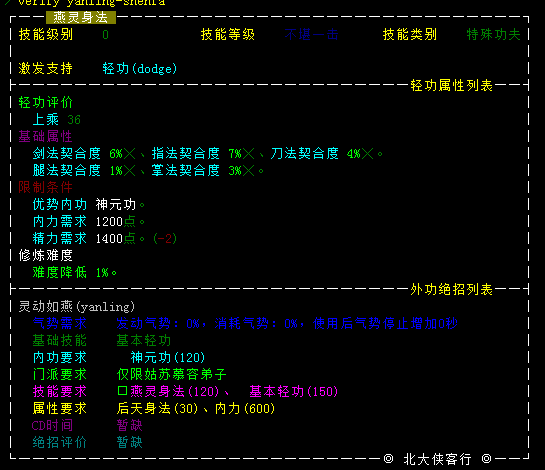Click the 门派要求 label

(60, 375)
